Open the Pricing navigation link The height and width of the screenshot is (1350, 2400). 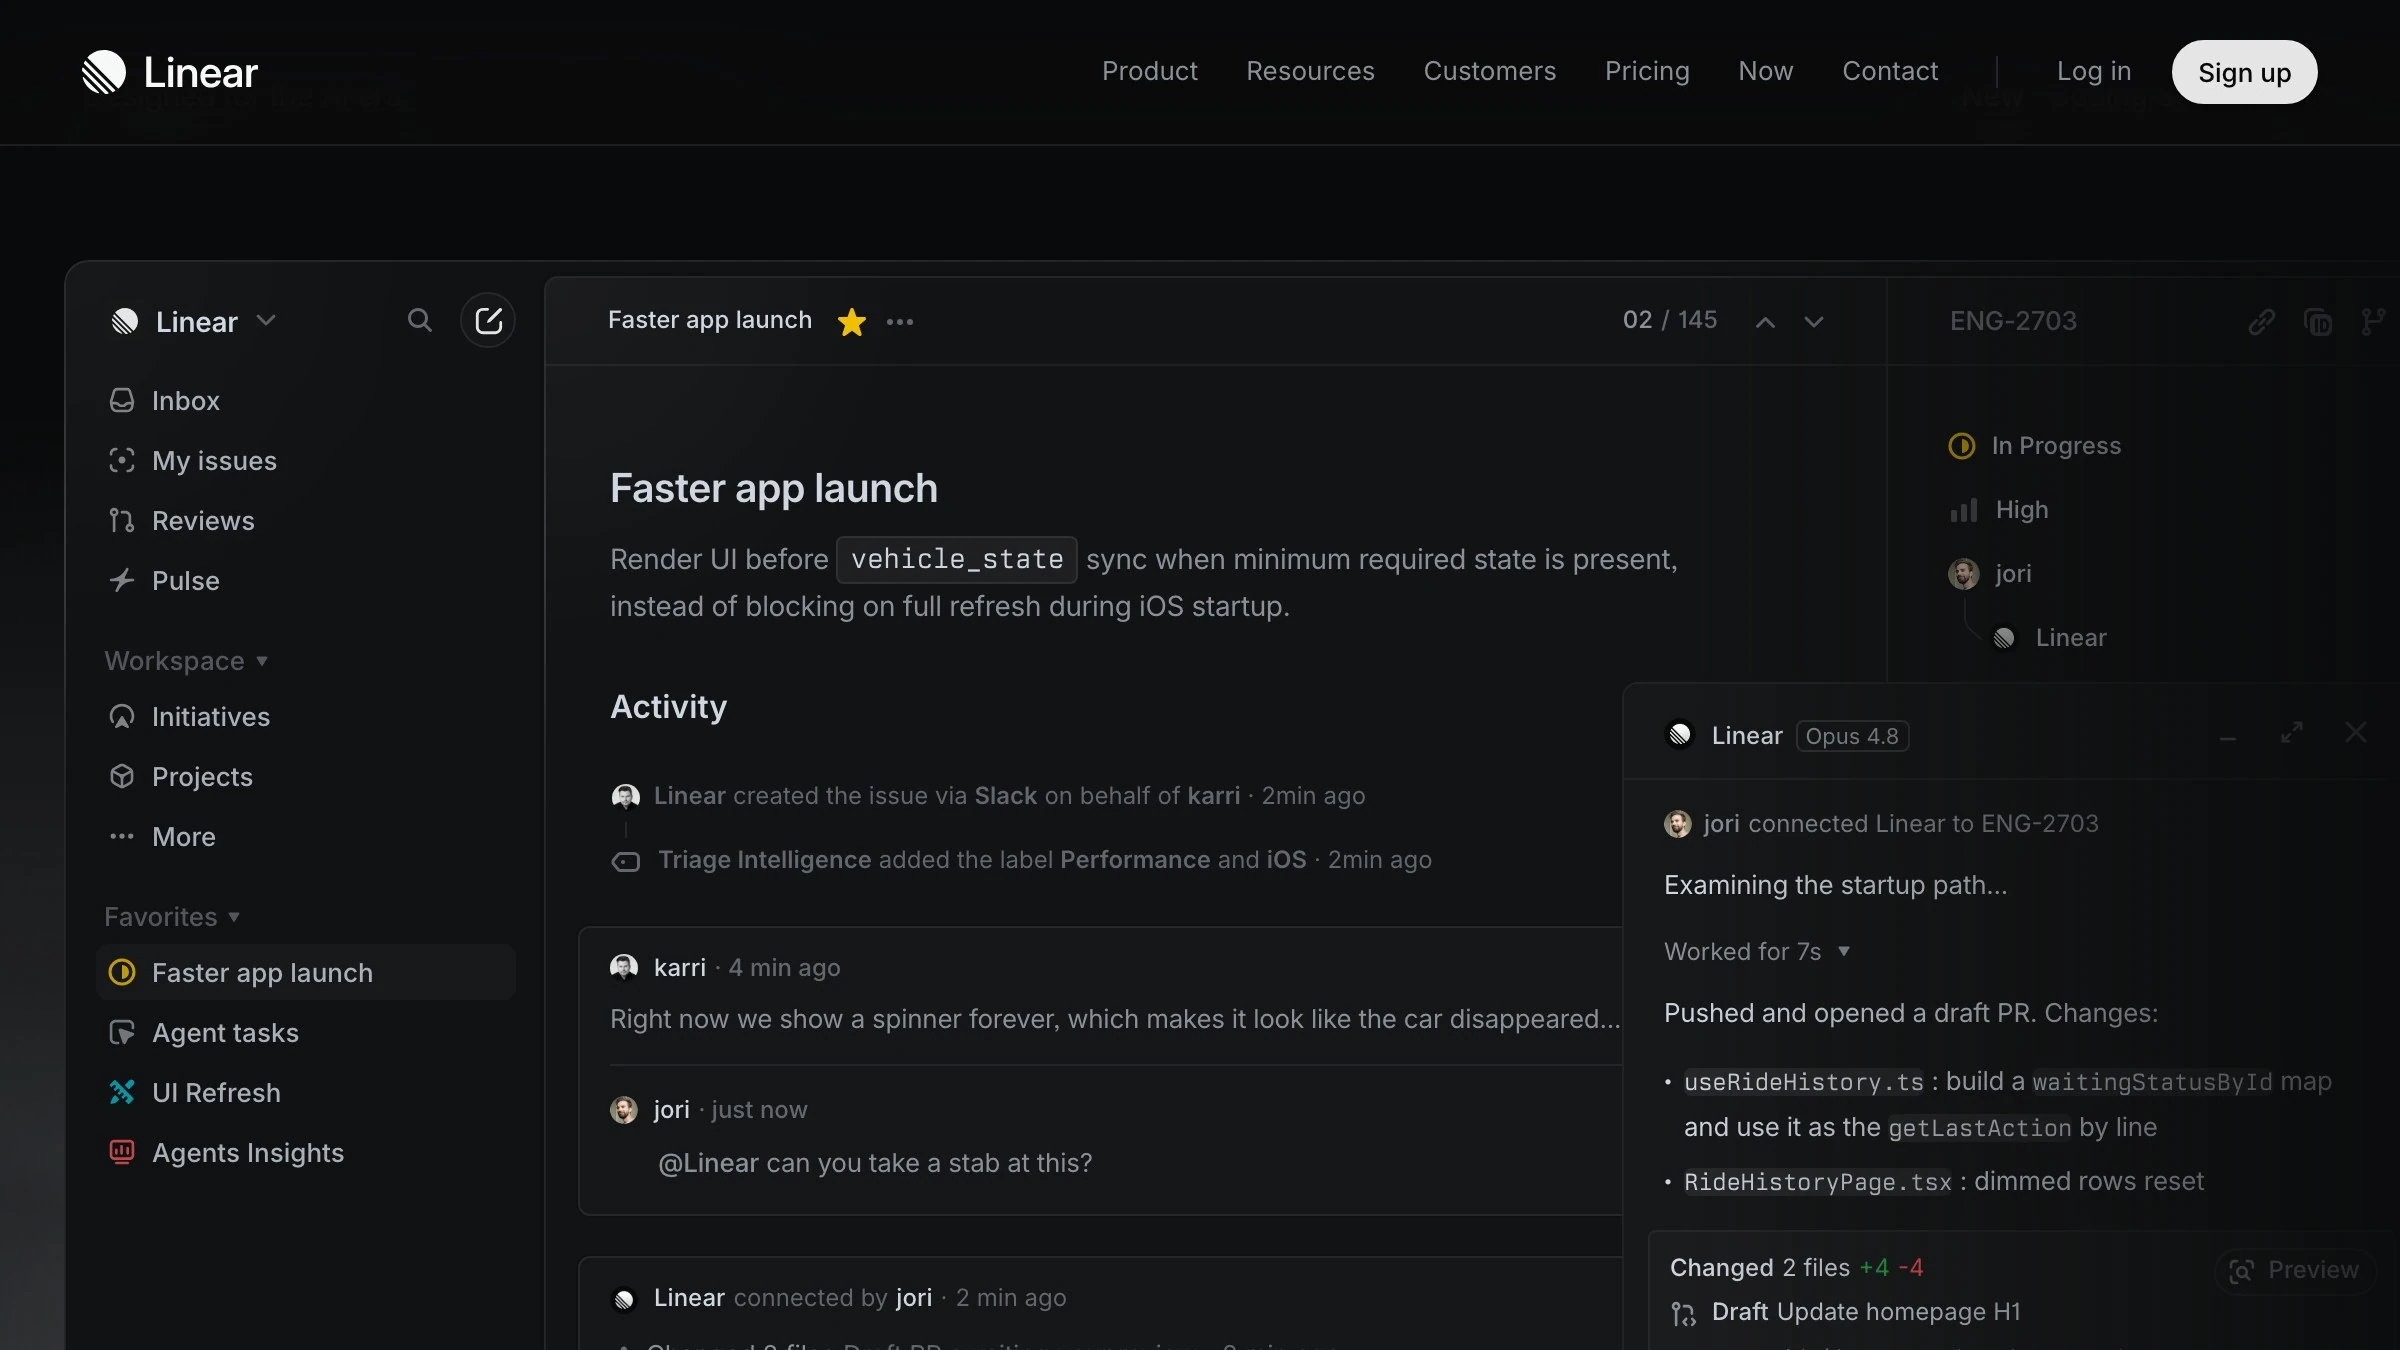1647,72
